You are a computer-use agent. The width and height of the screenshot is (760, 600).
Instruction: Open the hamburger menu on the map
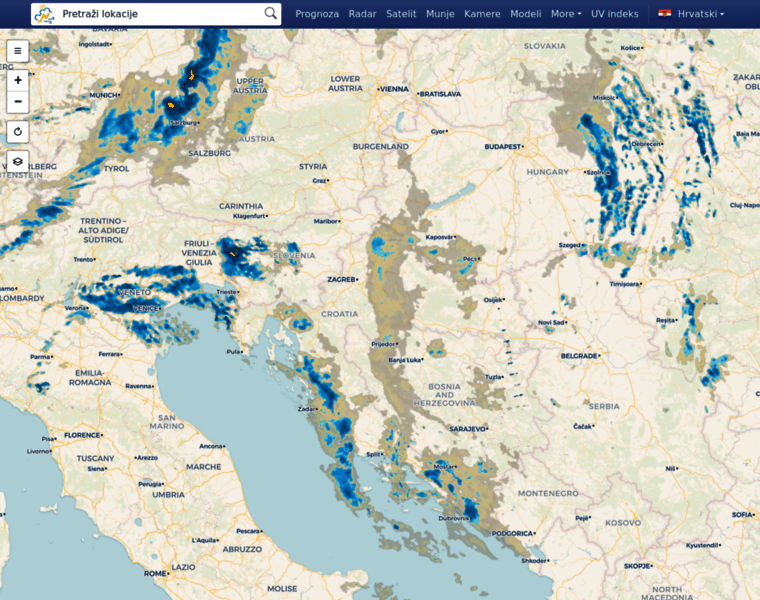click(x=18, y=51)
